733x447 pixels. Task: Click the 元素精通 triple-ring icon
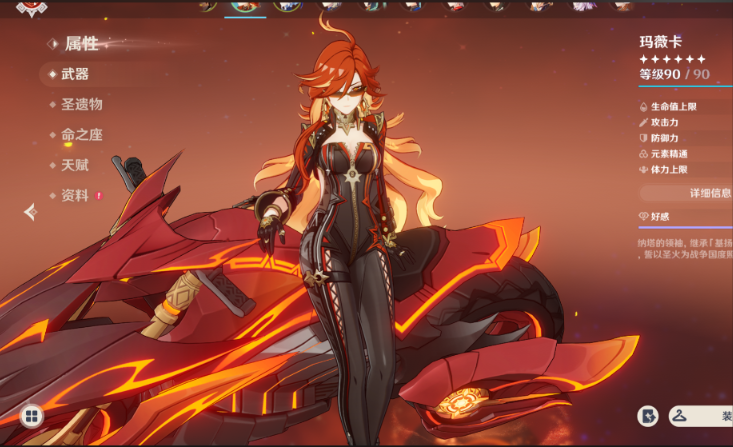[x=643, y=154]
